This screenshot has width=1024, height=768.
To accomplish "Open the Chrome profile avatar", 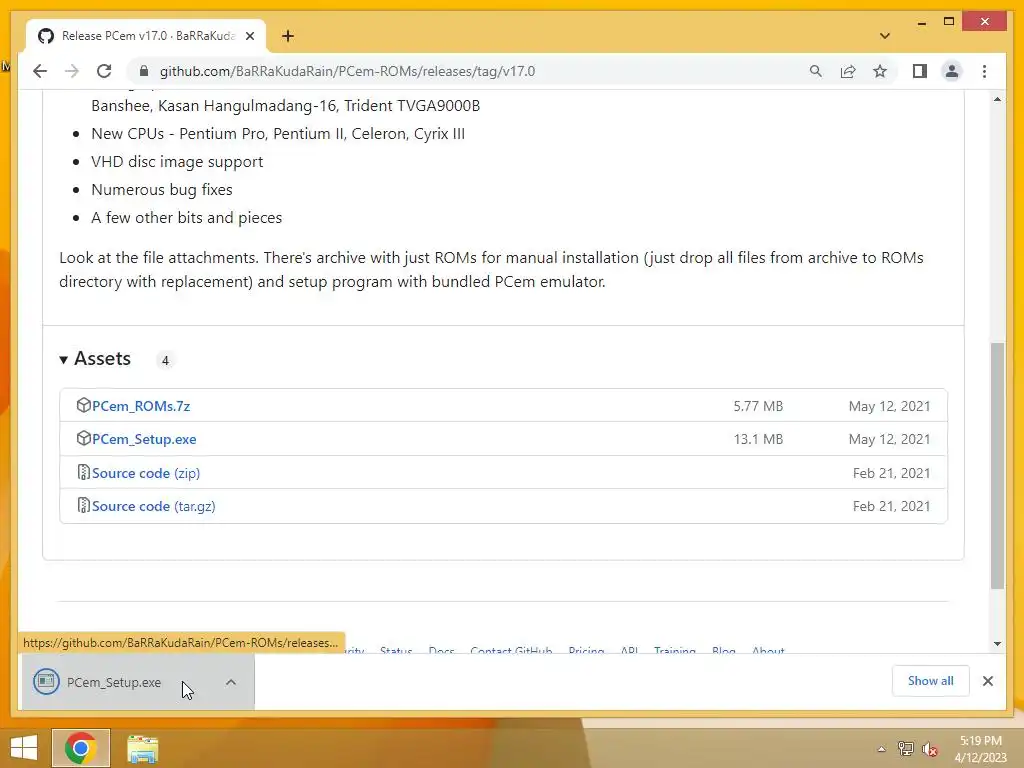I will pos(952,71).
